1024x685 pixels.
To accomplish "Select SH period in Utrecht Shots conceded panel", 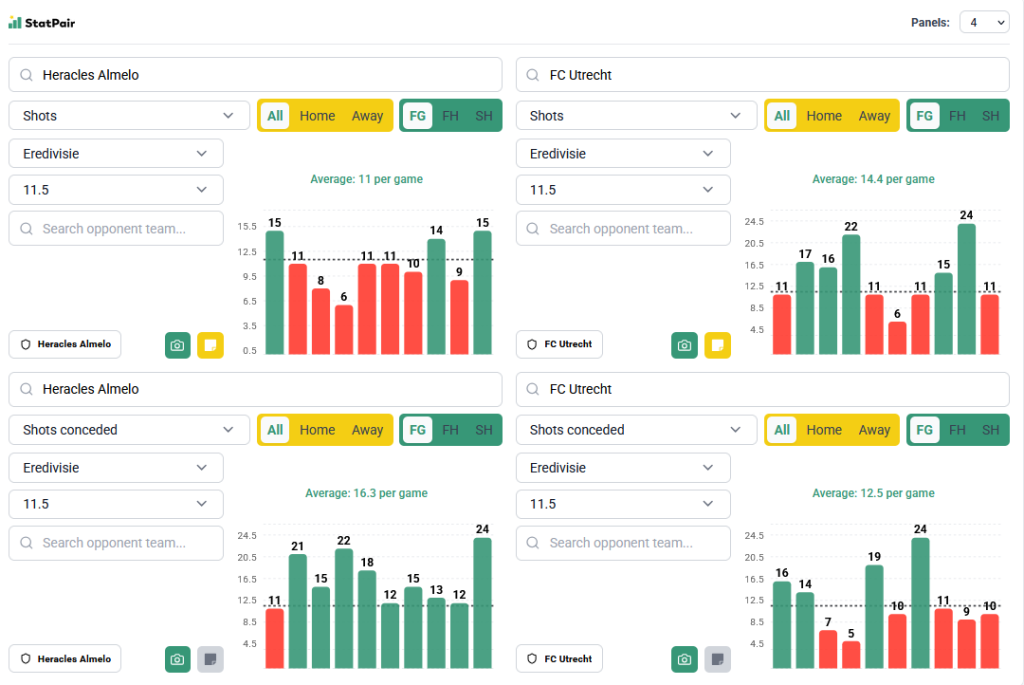I will [990, 430].
